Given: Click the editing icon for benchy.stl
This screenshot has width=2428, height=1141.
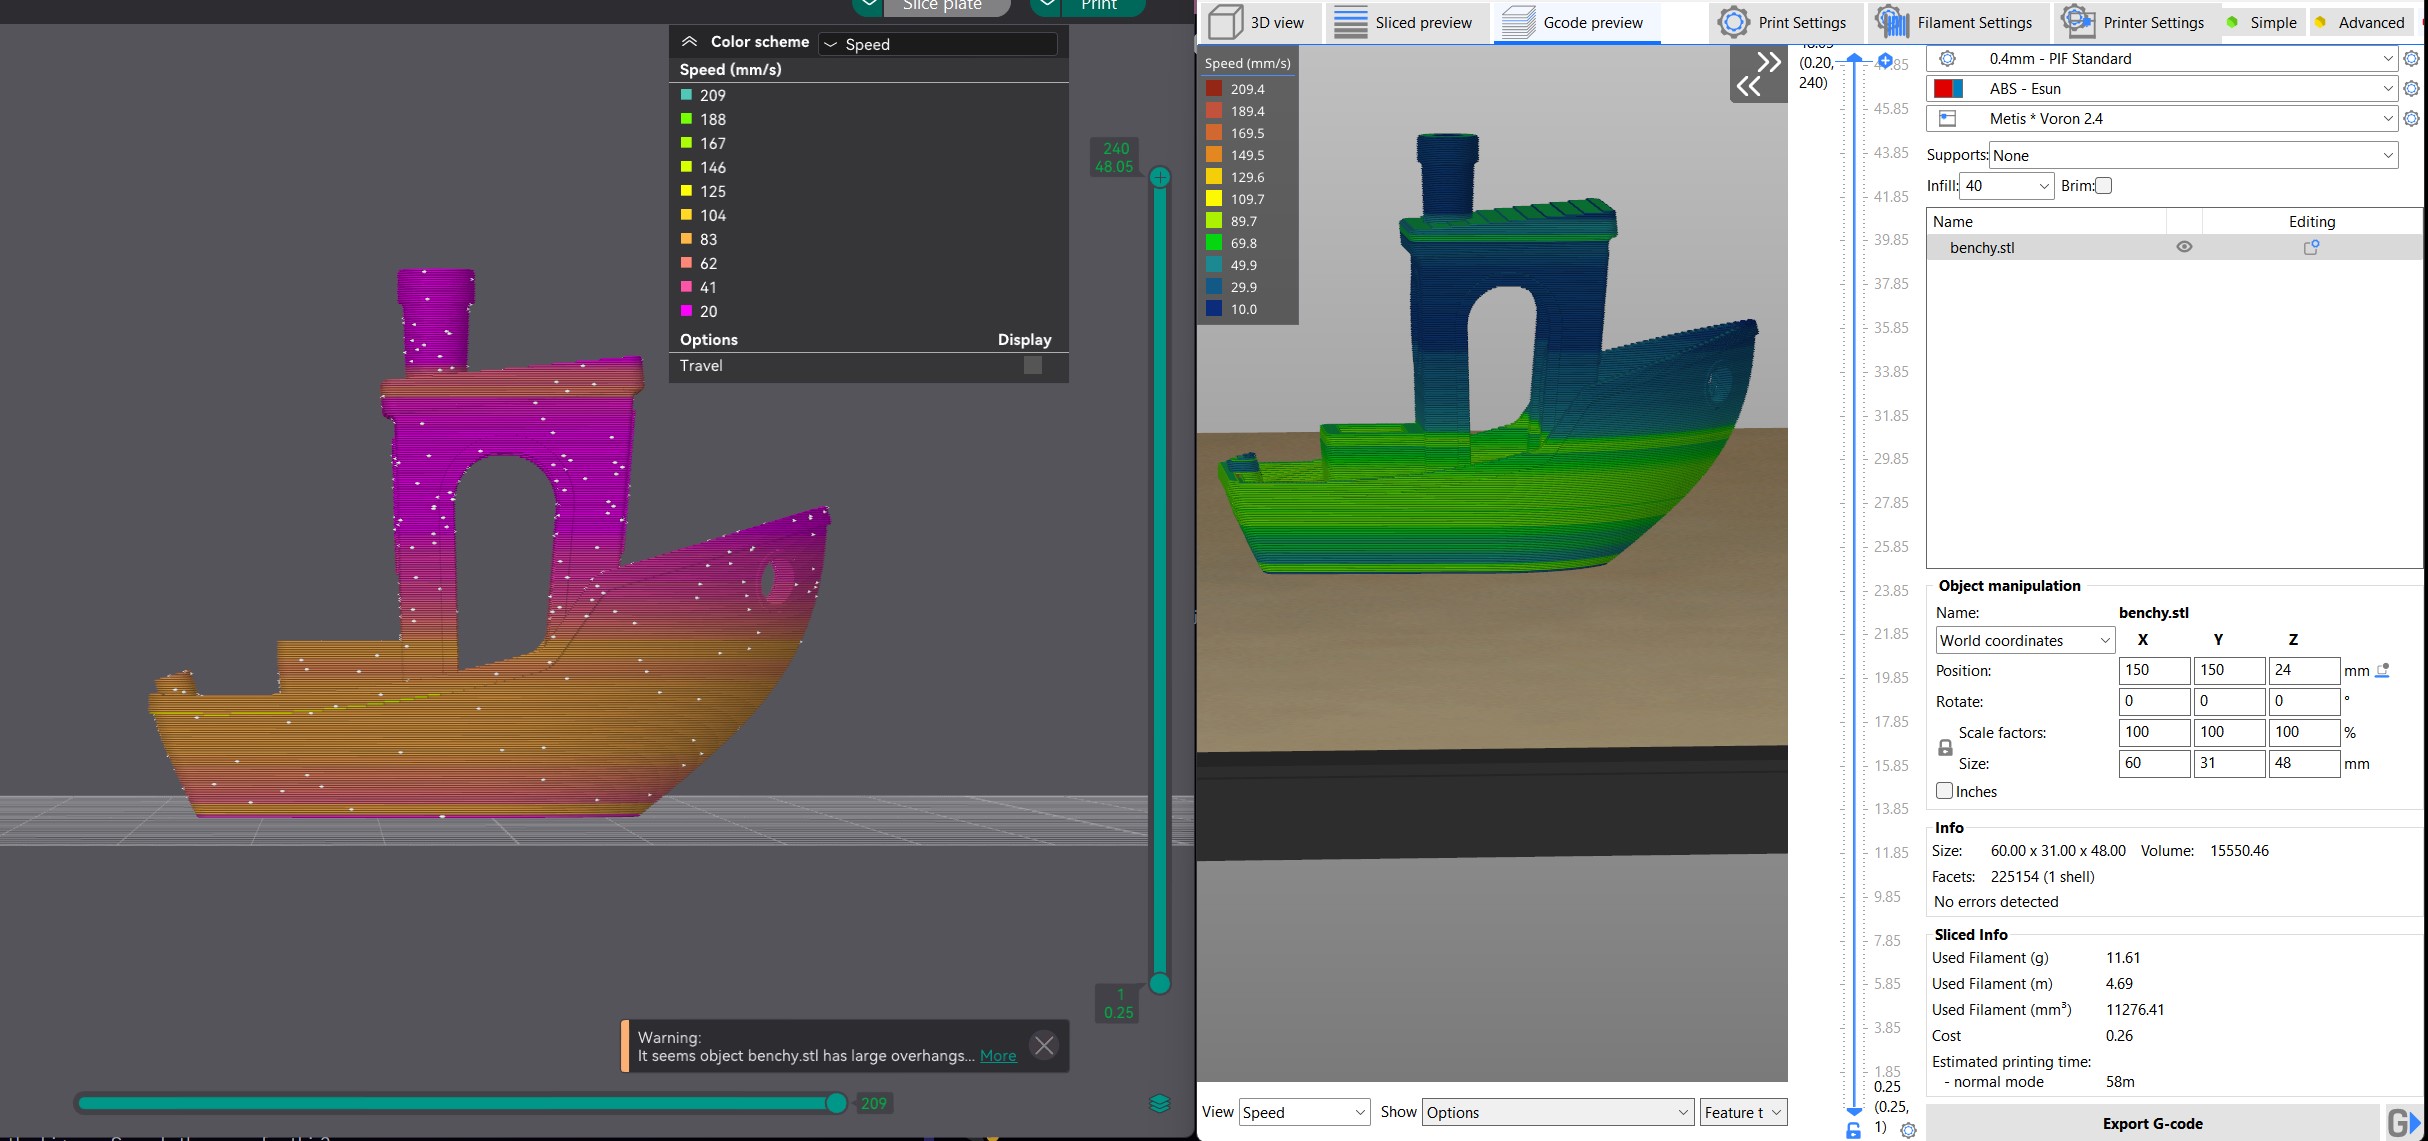Looking at the screenshot, I should coord(2311,247).
